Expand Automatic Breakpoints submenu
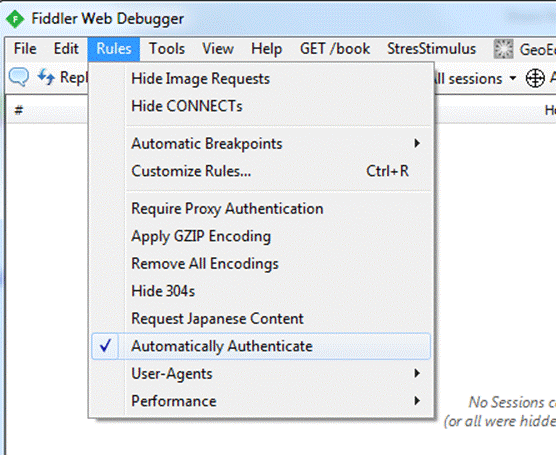Viewport: 556px width, 455px height. pos(261,144)
